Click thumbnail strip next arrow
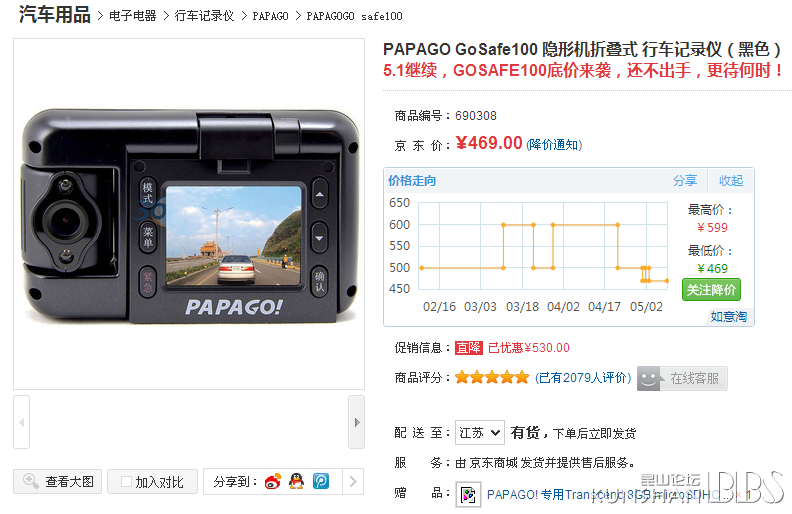Viewport: 792px width, 514px height. coord(357,422)
